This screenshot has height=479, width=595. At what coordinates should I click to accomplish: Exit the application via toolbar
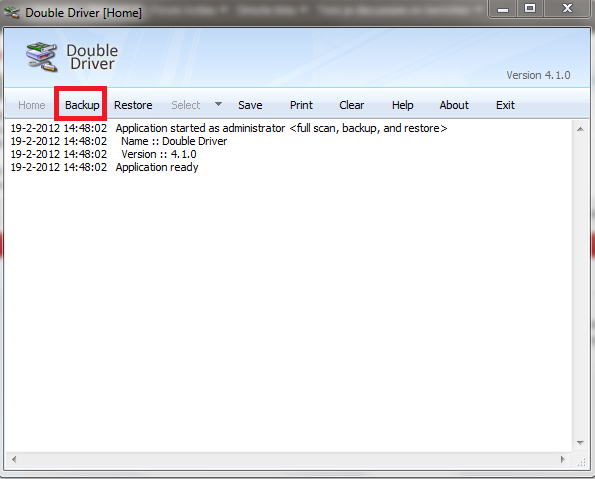tap(505, 105)
